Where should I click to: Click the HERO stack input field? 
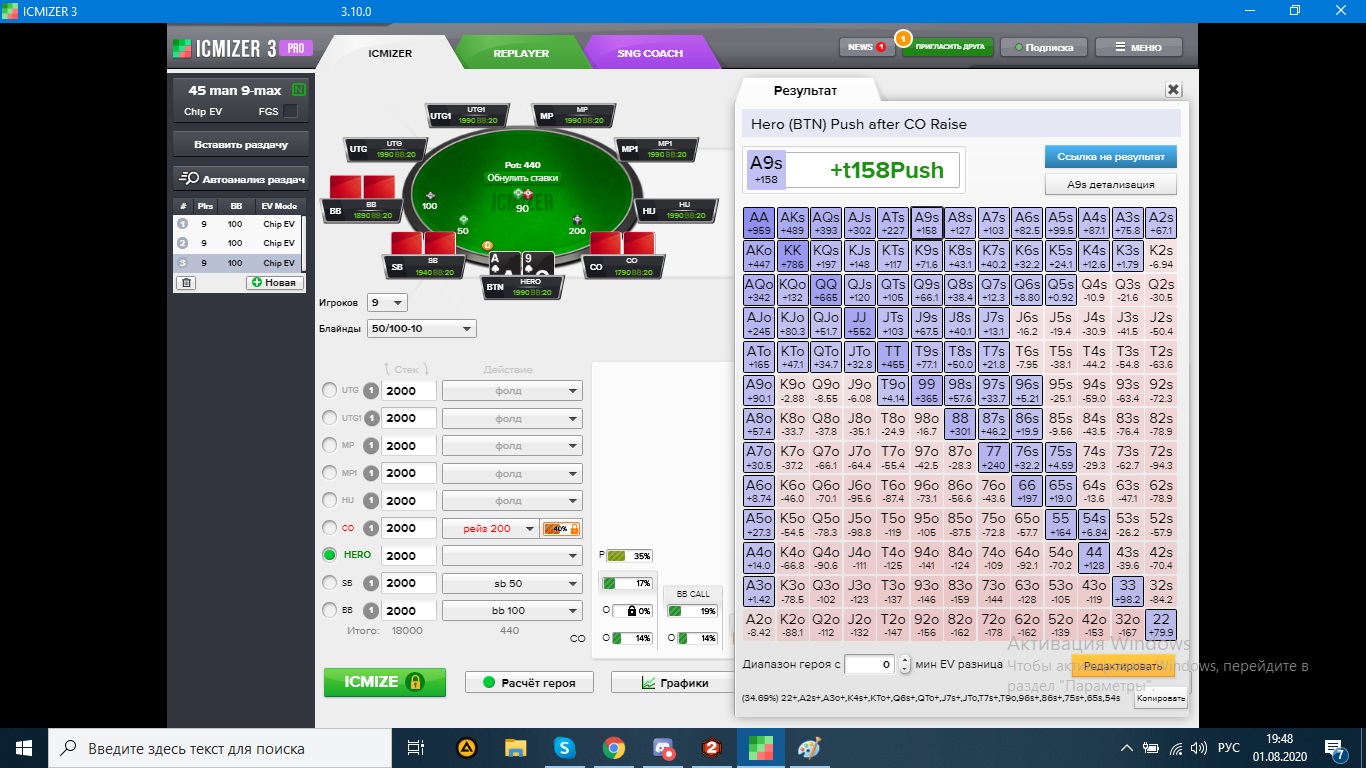pos(409,555)
